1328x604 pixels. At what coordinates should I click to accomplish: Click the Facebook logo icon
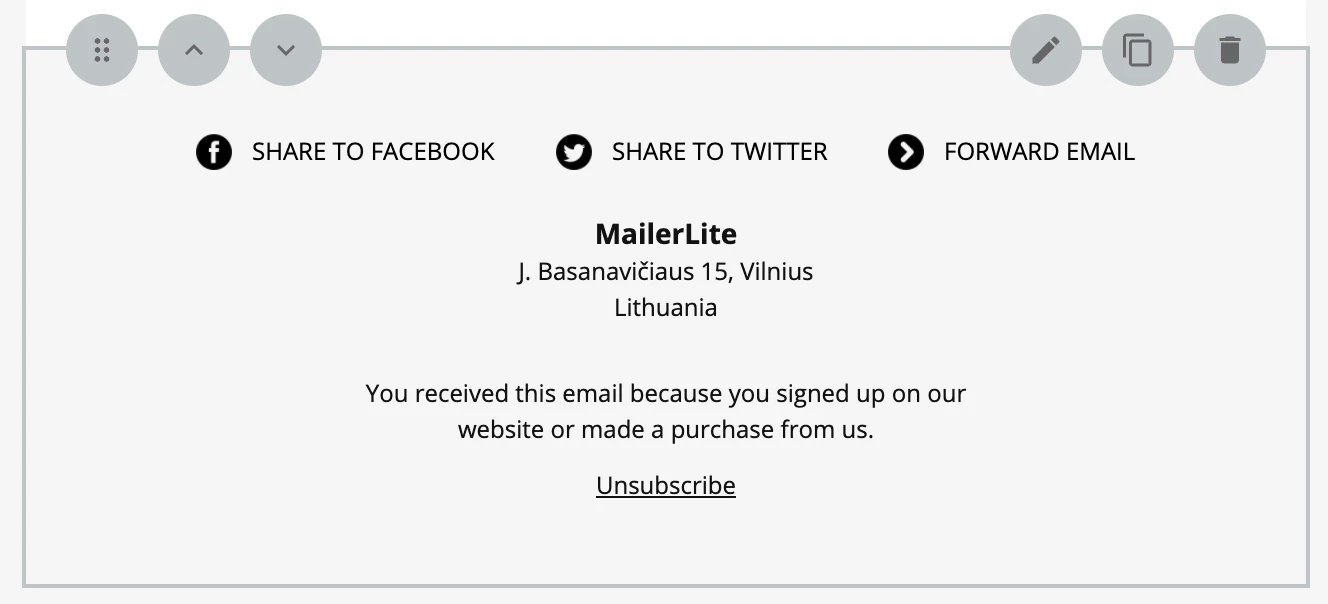point(214,153)
